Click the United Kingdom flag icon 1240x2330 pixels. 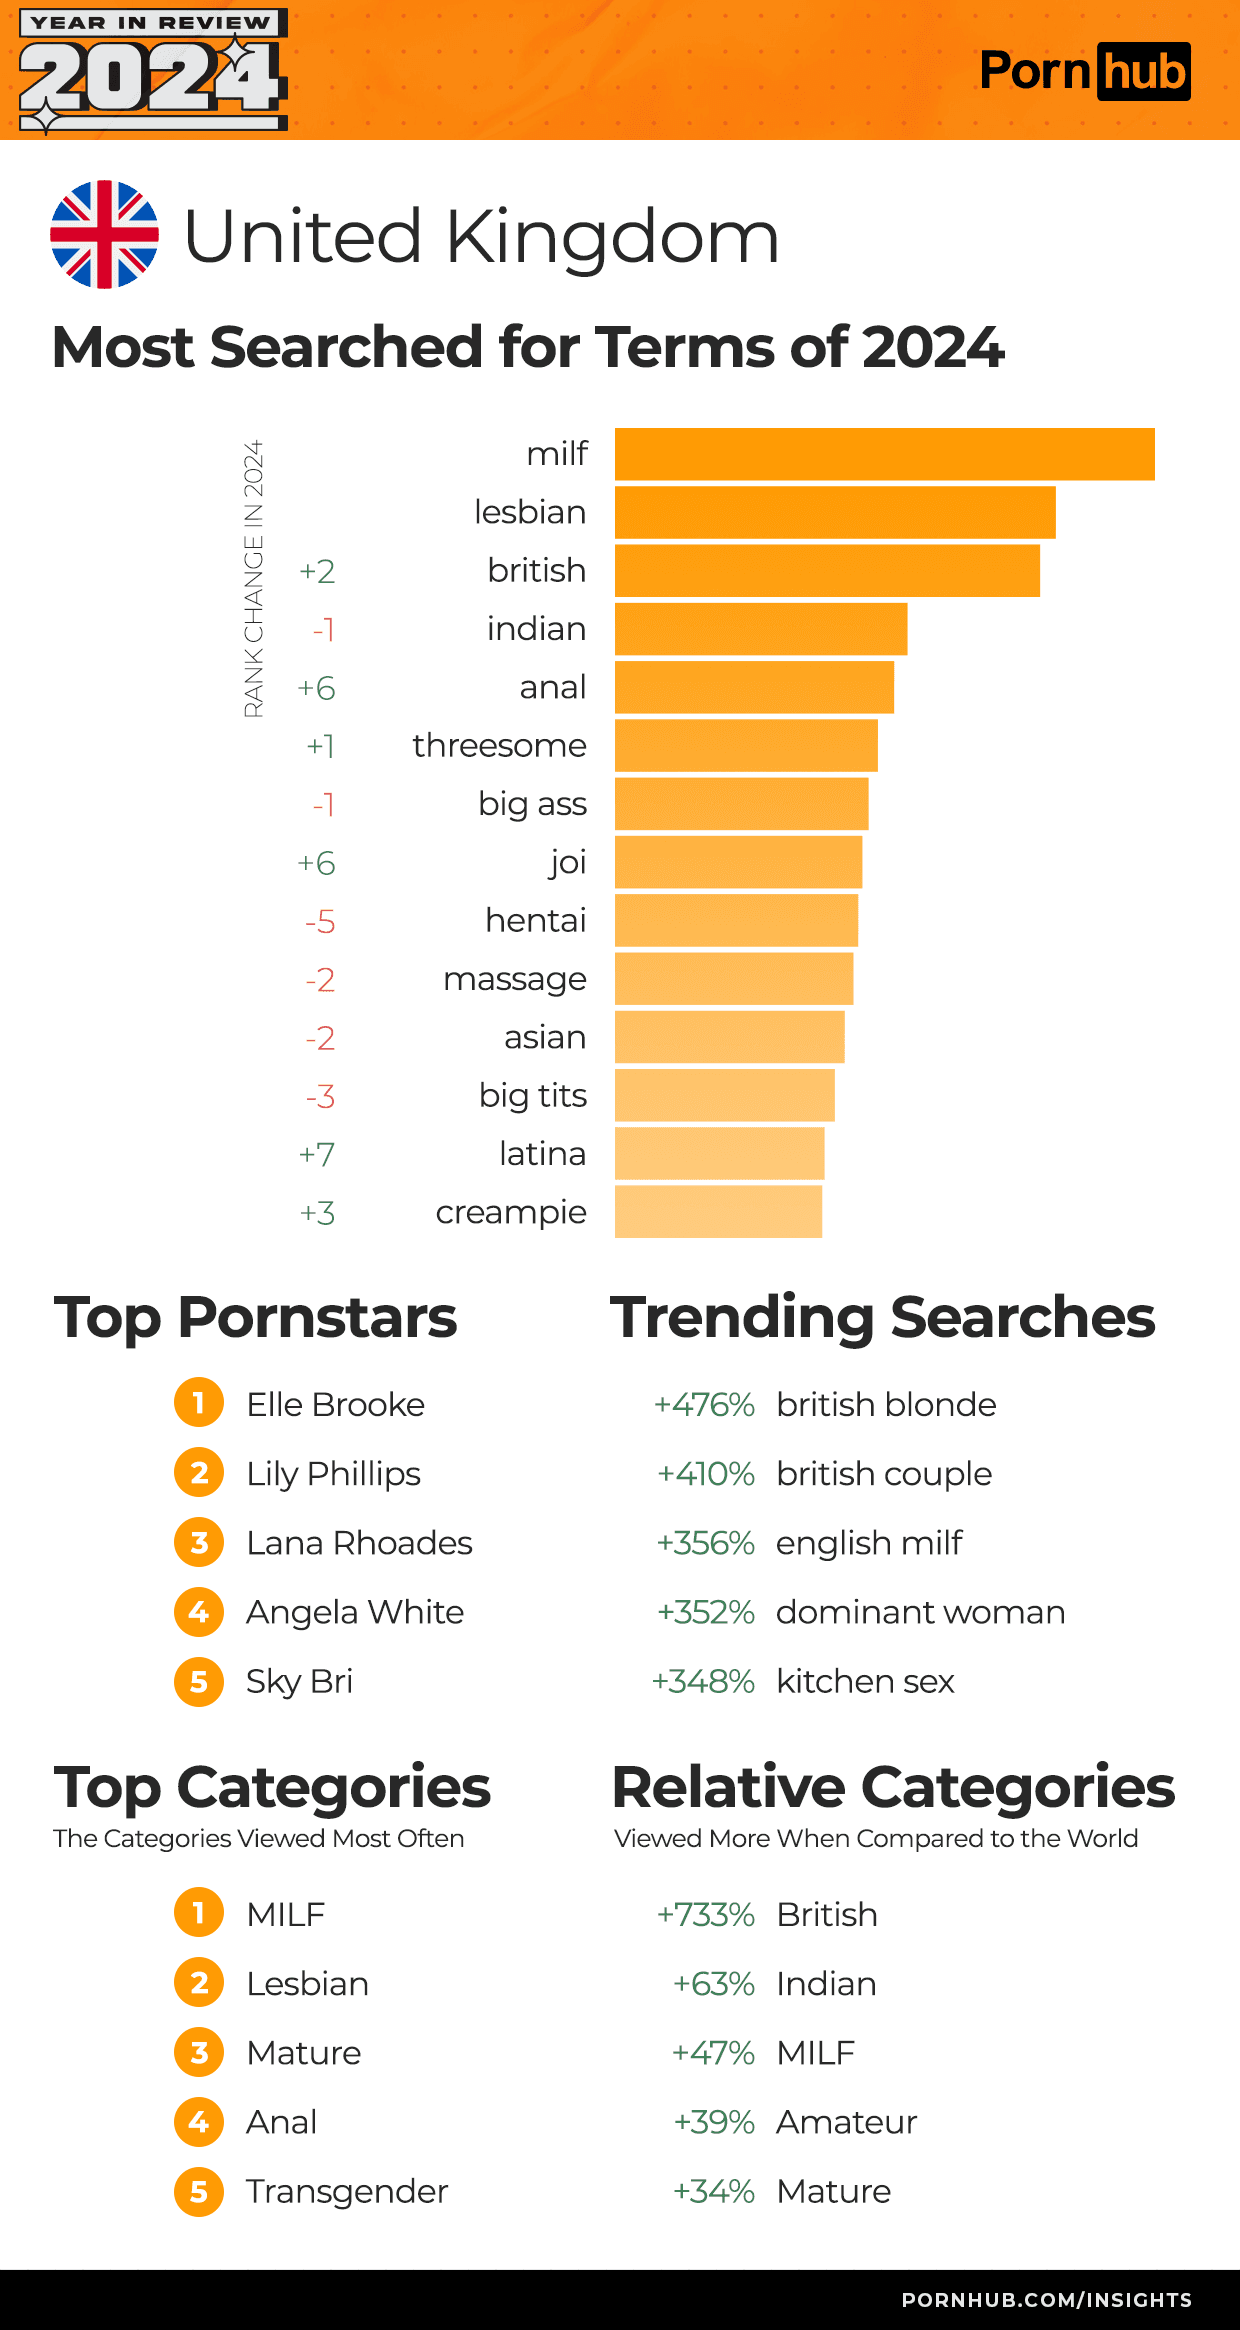(104, 235)
